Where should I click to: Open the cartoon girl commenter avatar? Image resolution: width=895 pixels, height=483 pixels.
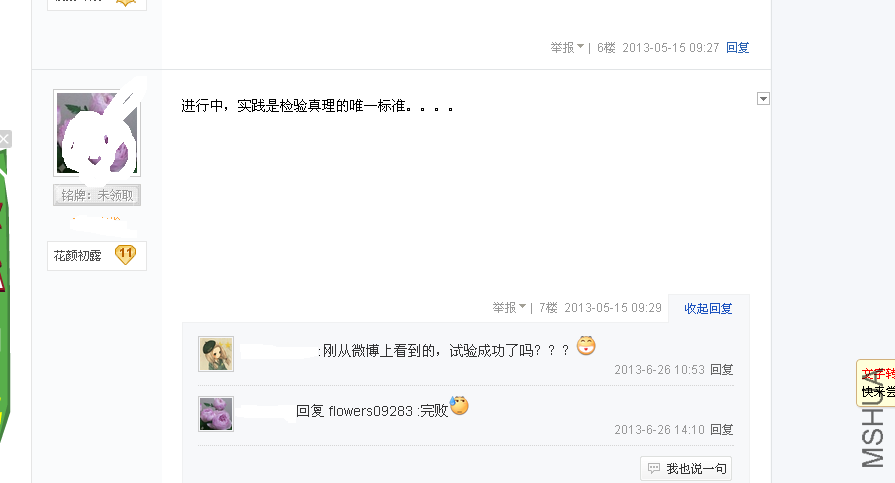click(216, 354)
